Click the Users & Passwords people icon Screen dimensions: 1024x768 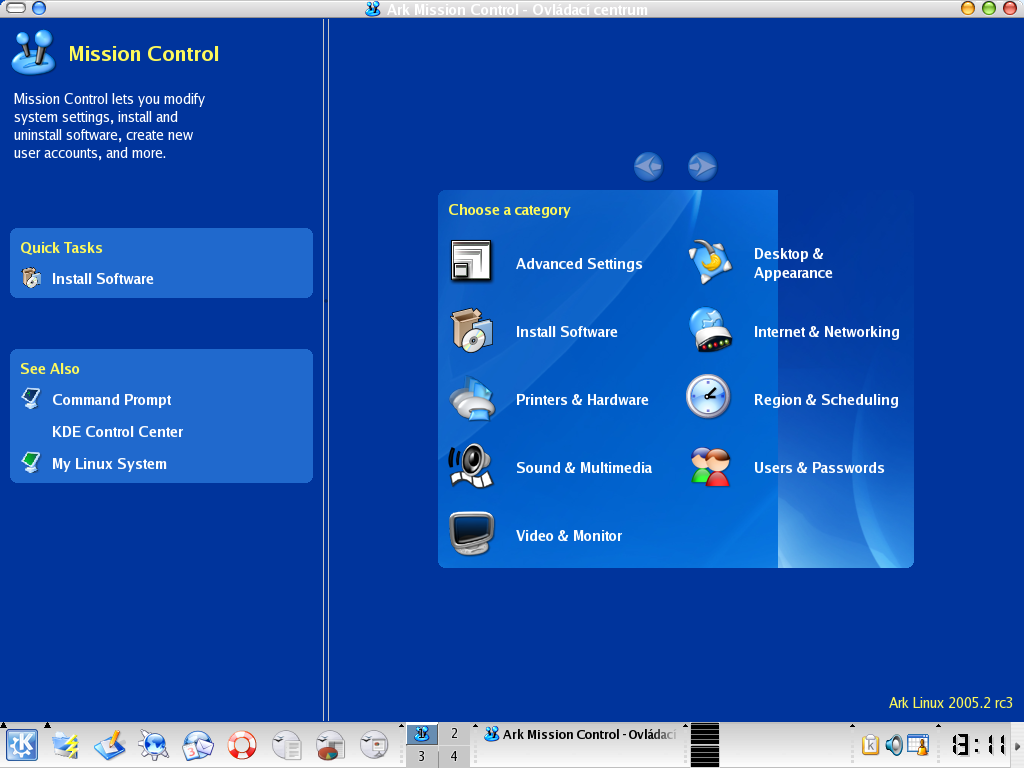coord(710,467)
